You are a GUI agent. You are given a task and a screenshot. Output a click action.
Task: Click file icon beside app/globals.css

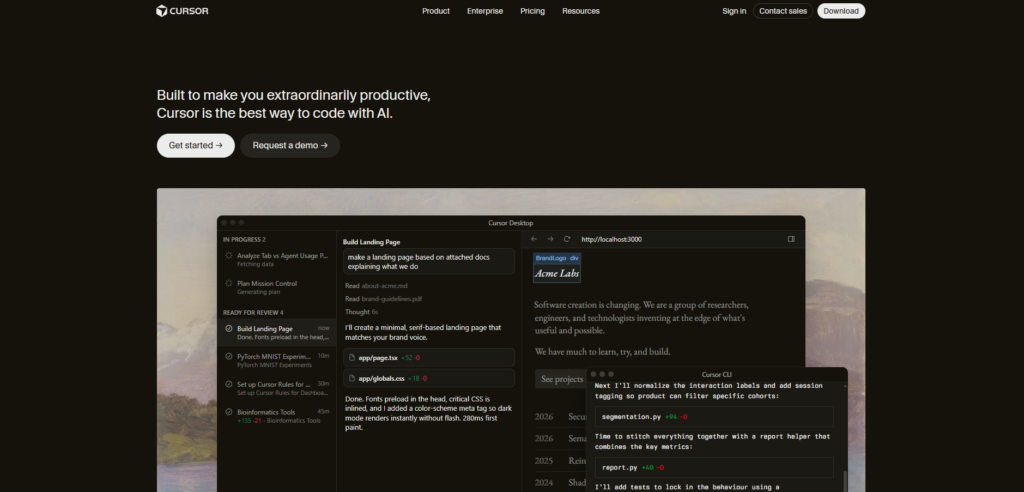click(352, 378)
